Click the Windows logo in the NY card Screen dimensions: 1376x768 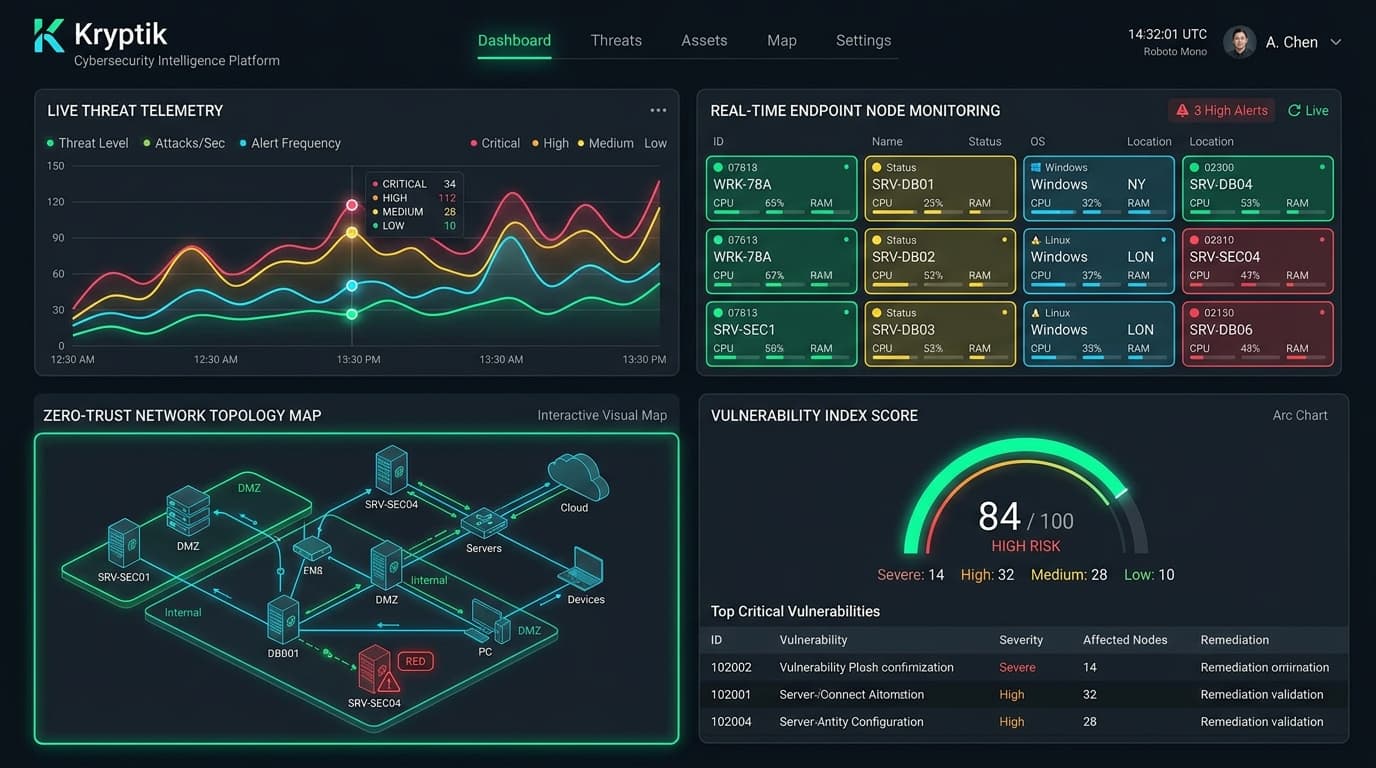(1036, 167)
